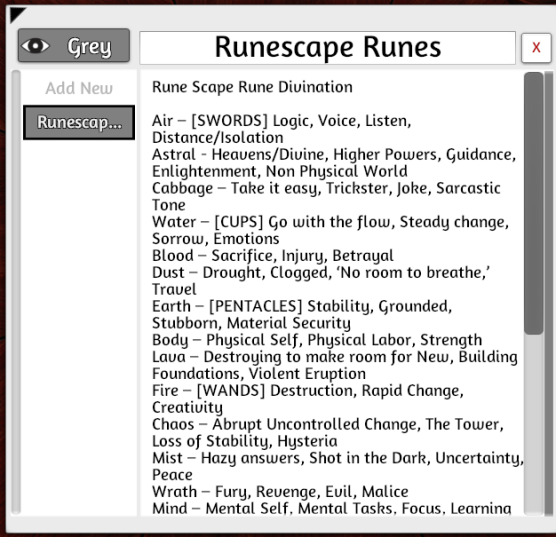Click the heading 'Rune Scape Rune Divination'
The image size is (556, 537).
point(252,87)
